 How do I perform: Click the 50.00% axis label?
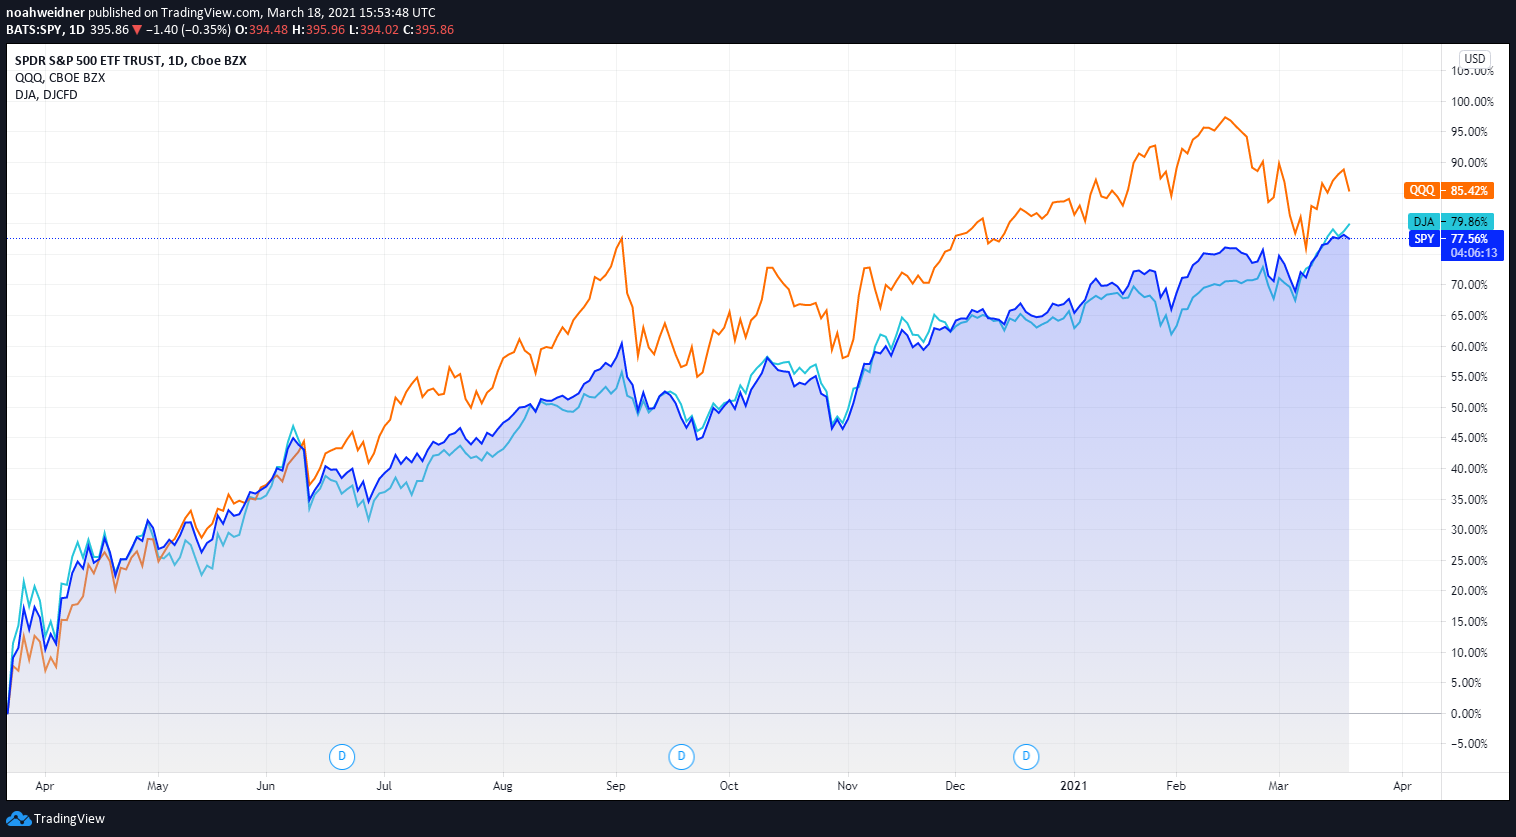[1469, 408]
